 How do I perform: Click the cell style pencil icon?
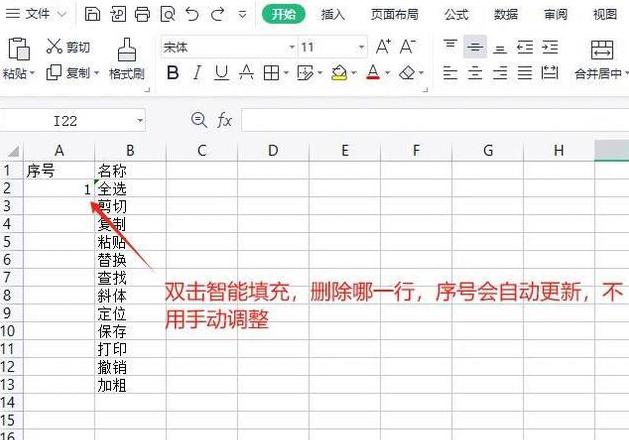305,73
